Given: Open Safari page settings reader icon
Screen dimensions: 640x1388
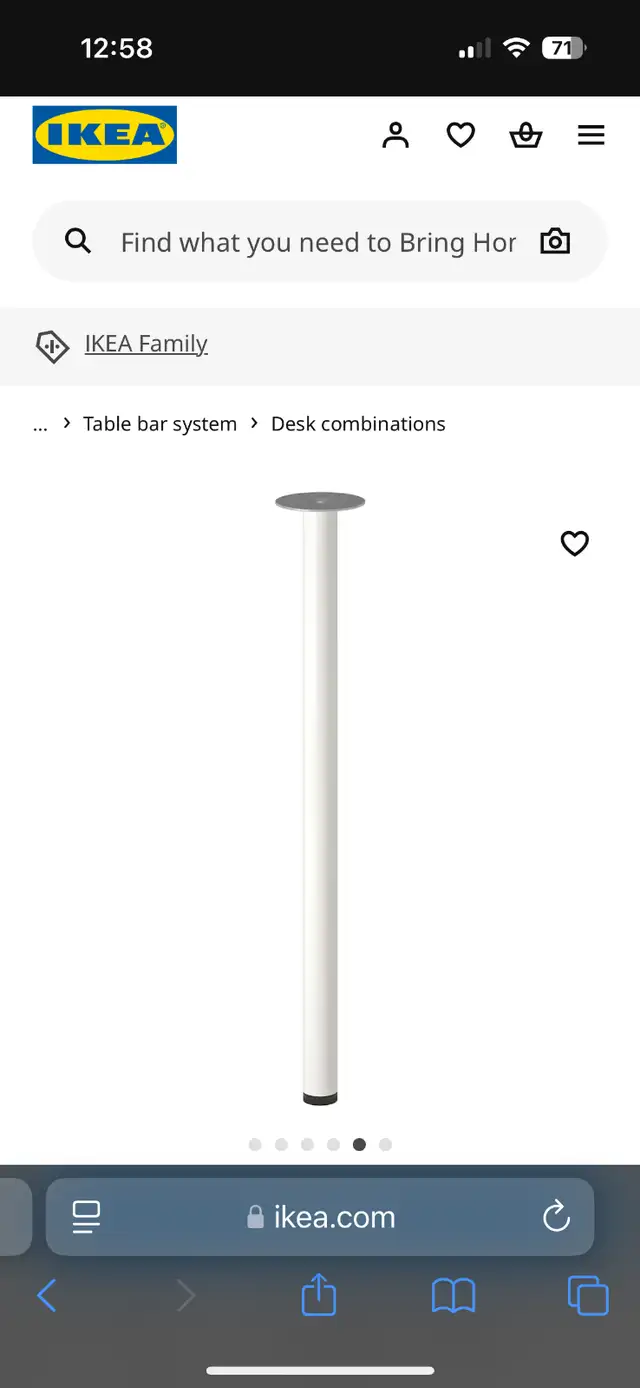Looking at the screenshot, I should click(x=87, y=1217).
